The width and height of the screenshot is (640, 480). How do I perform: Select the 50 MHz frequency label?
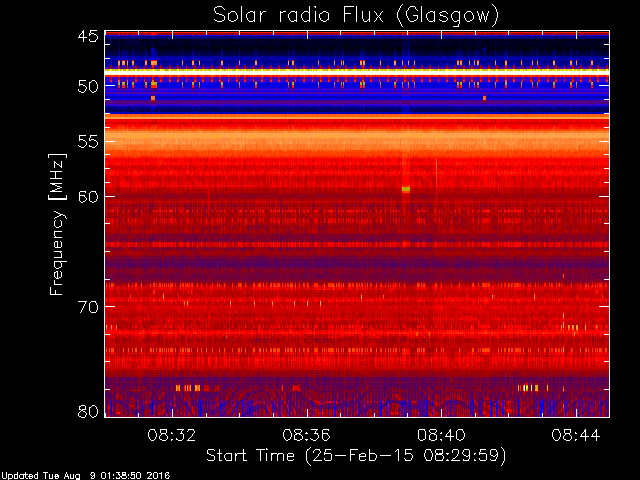tap(88, 87)
